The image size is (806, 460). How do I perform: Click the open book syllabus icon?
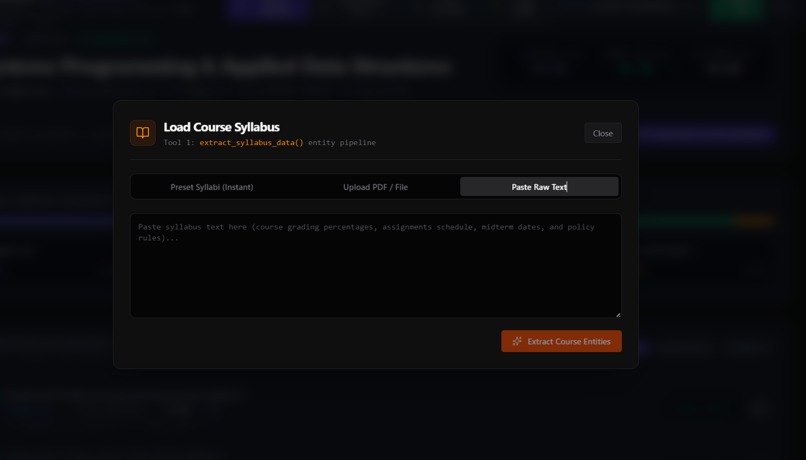(x=142, y=133)
